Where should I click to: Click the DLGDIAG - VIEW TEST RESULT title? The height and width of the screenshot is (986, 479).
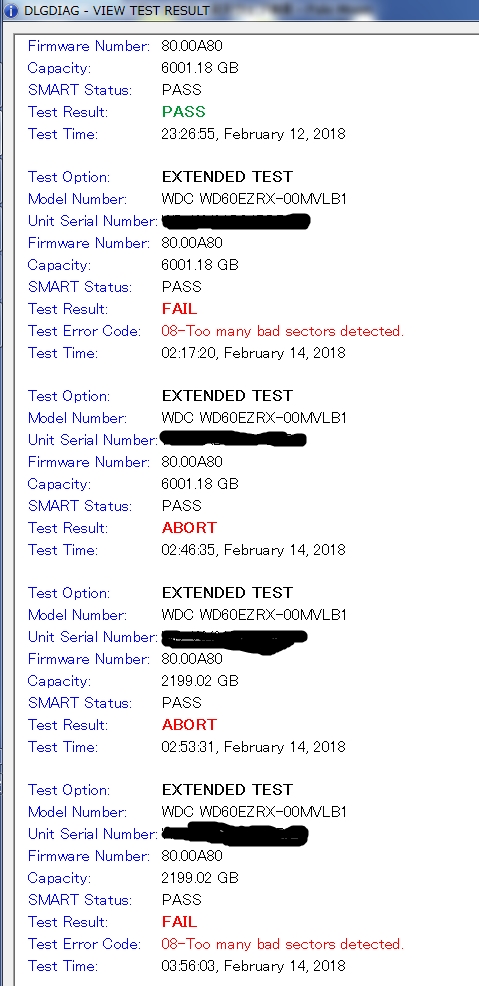[117, 10]
